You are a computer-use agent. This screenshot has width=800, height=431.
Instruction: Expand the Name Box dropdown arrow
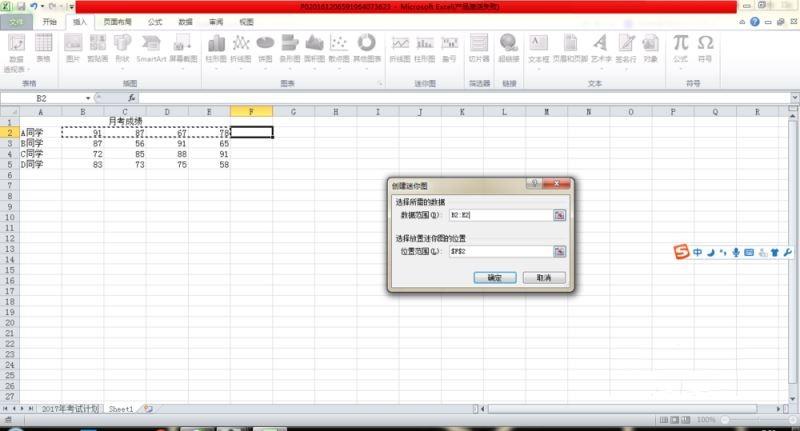[88, 98]
